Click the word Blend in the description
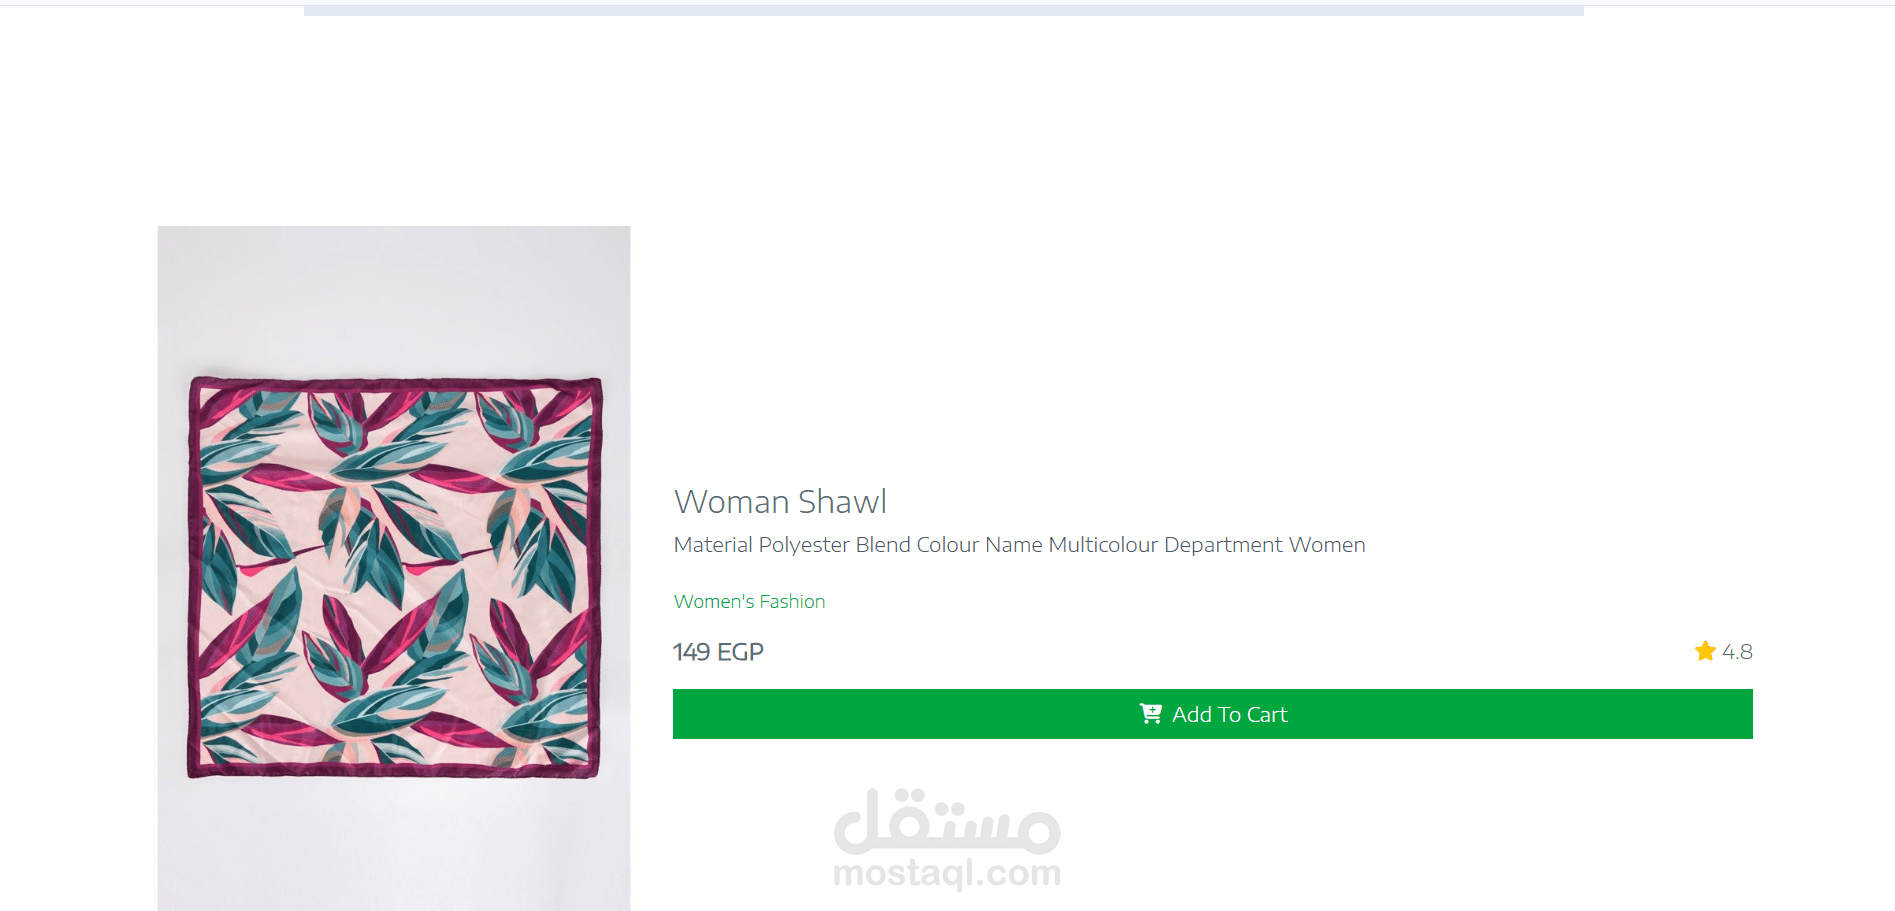The width and height of the screenshot is (1895, 911). point(883,545)
